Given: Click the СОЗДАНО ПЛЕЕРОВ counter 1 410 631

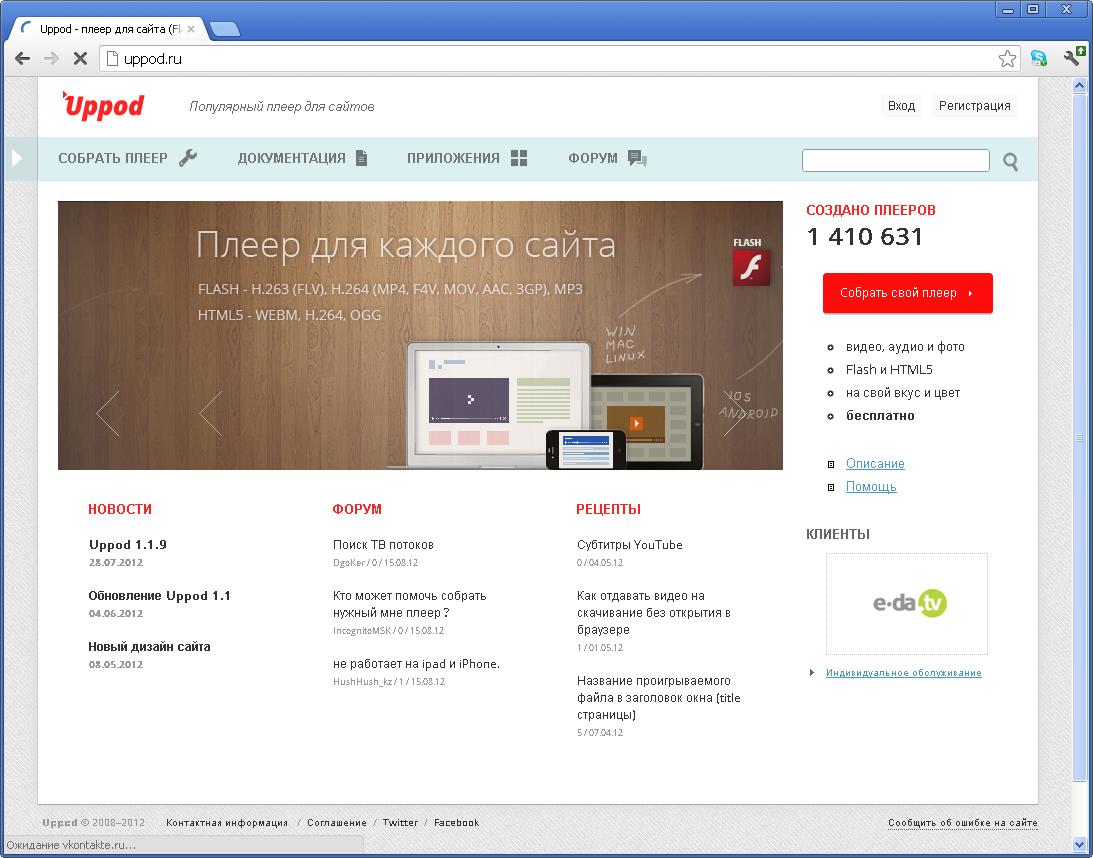Looking at the screenshot, I should pyautogui.click(x=864, y=237).
